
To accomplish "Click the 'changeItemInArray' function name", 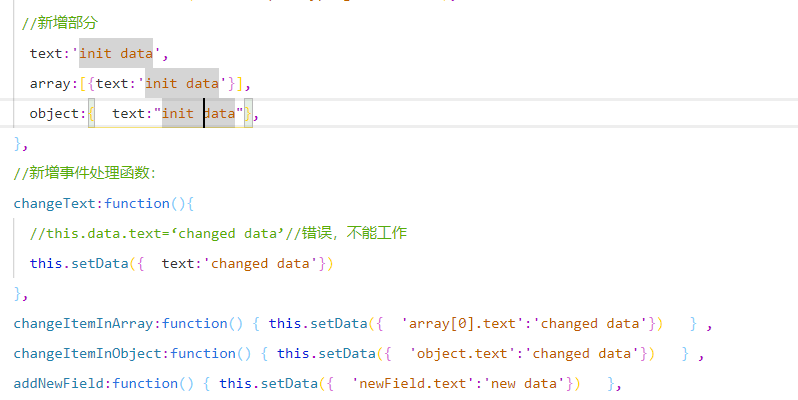I will (83, 324).
